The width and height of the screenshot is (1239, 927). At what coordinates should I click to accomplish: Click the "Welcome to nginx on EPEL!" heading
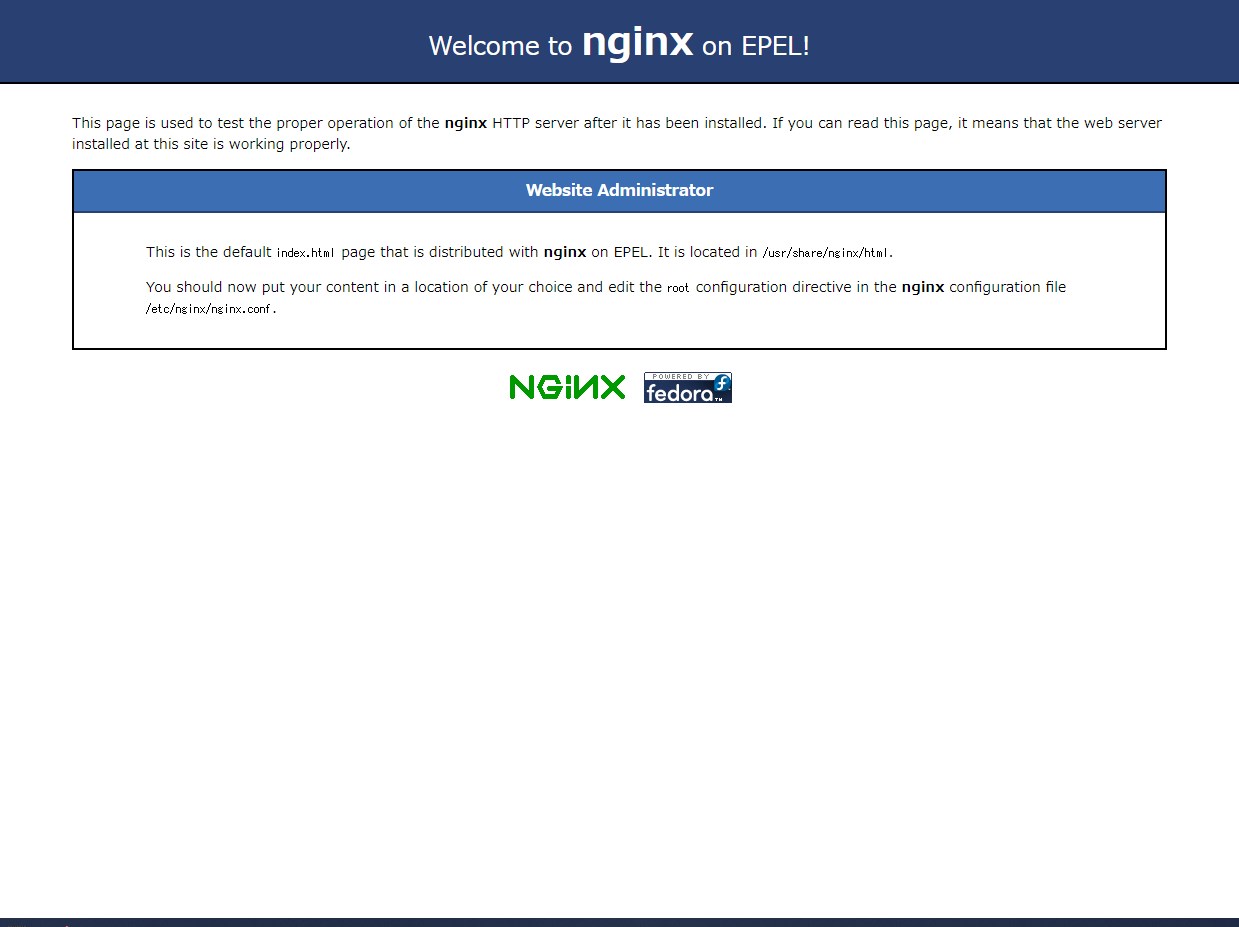(x=619, y=44)
